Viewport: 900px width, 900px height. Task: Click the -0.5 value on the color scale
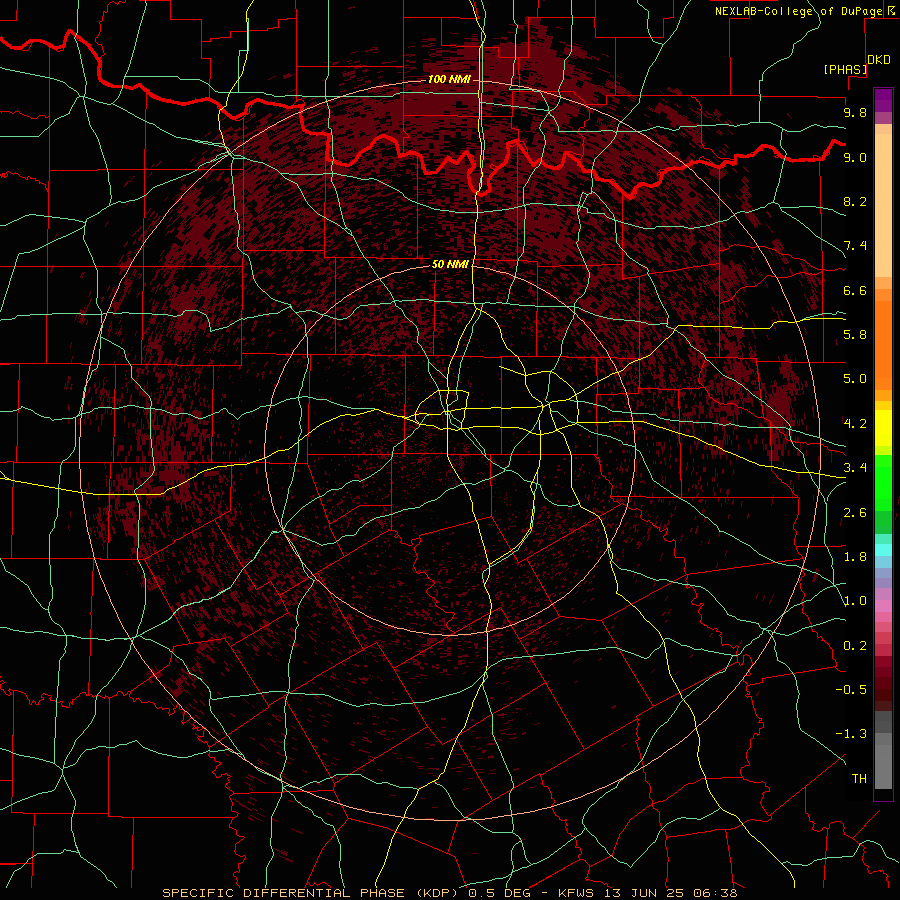(851, 690)
